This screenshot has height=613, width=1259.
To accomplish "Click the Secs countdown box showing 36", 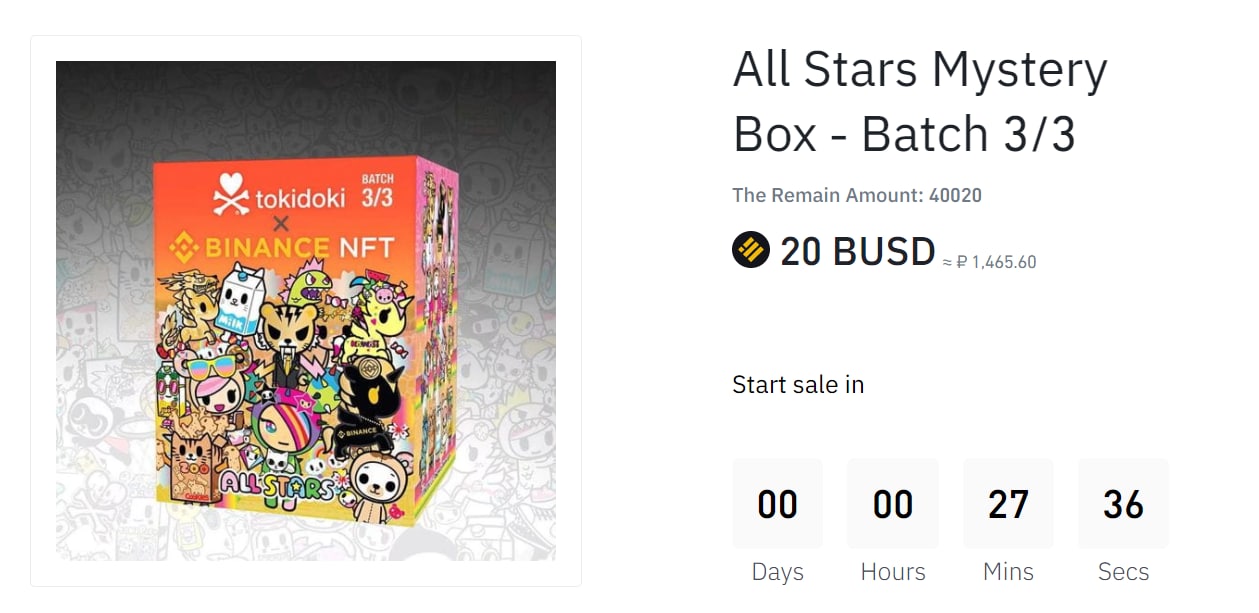I will click(1123, 504).
